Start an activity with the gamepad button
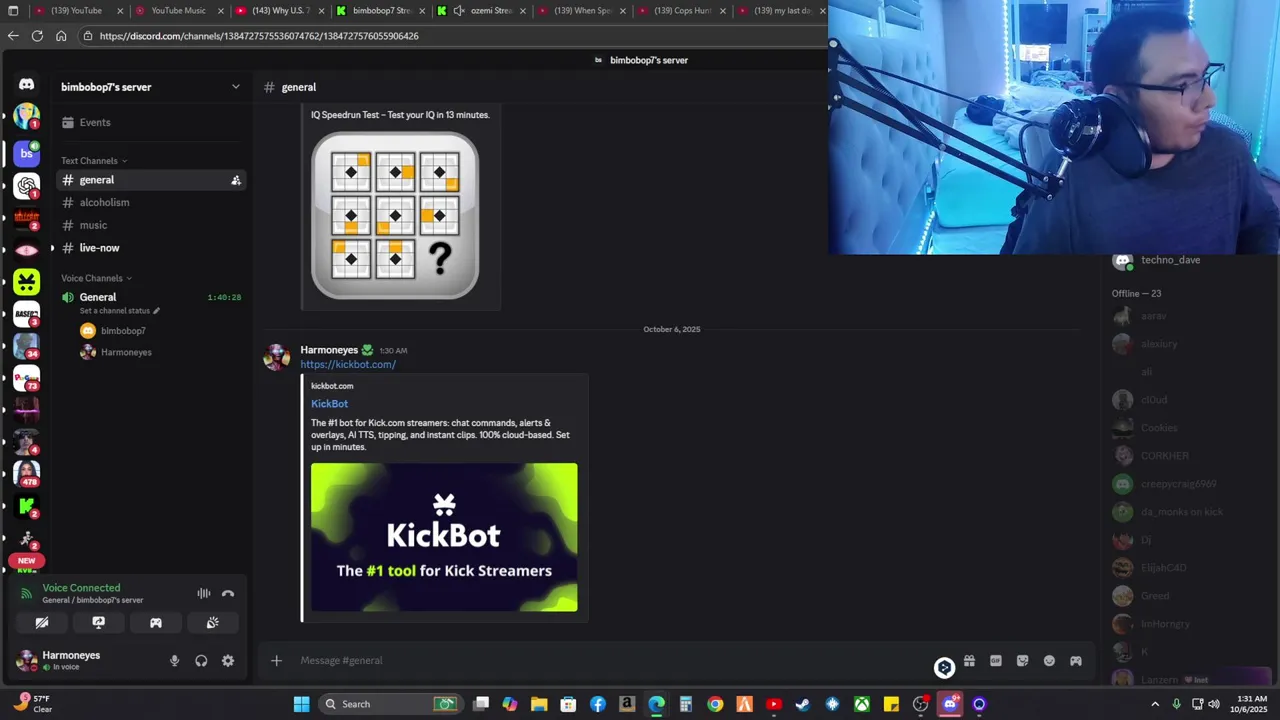1280x720 pixels. 156,622
